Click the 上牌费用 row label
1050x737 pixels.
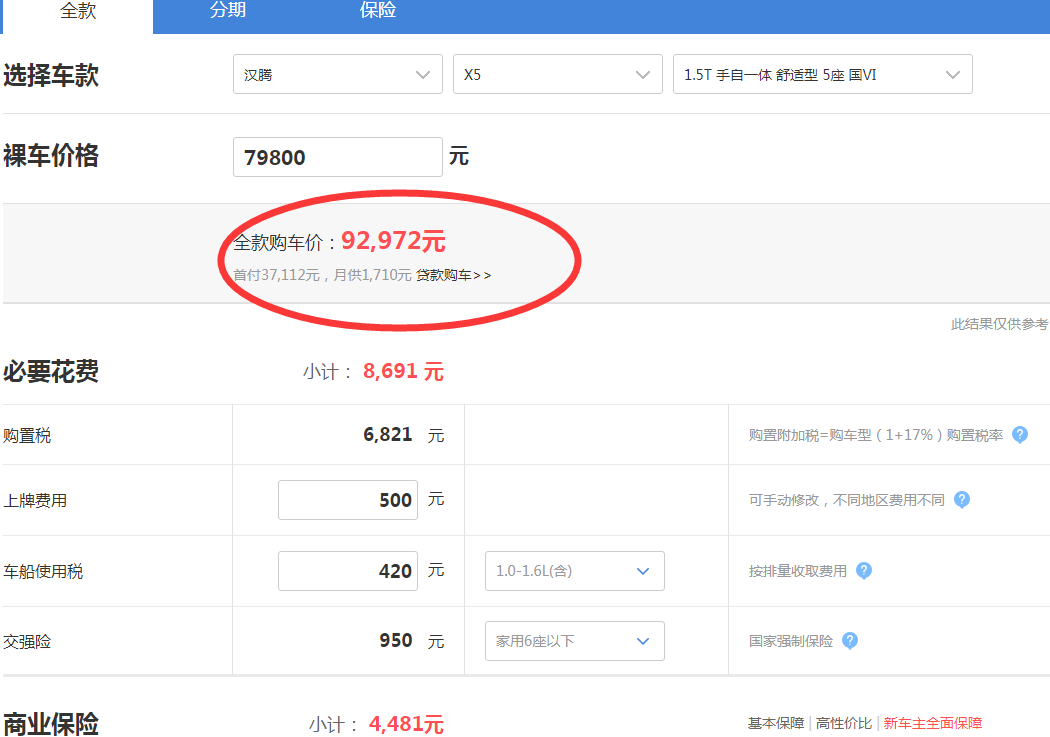tap(35, 501)
